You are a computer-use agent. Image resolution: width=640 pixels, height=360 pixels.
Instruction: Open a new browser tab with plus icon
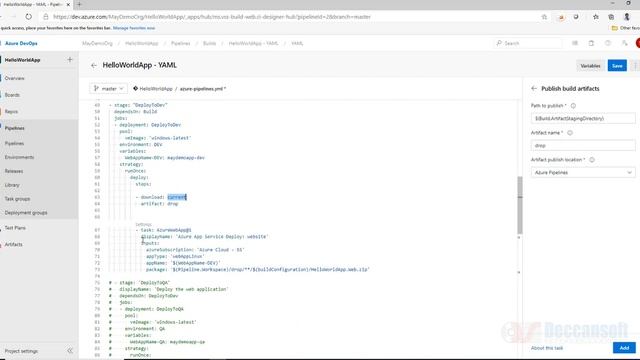point(79,4)
